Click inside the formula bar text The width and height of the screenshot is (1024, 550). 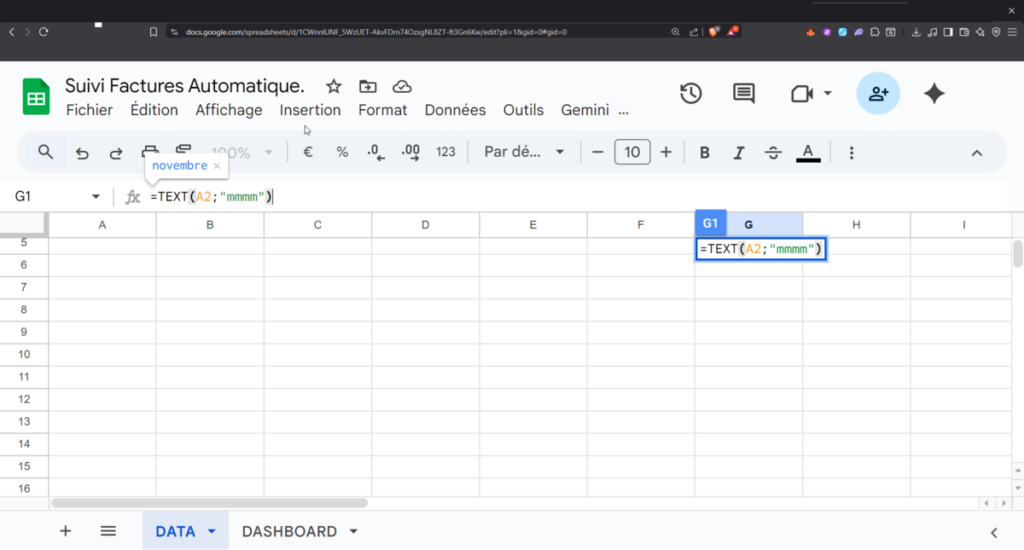(x=212, y=197)
